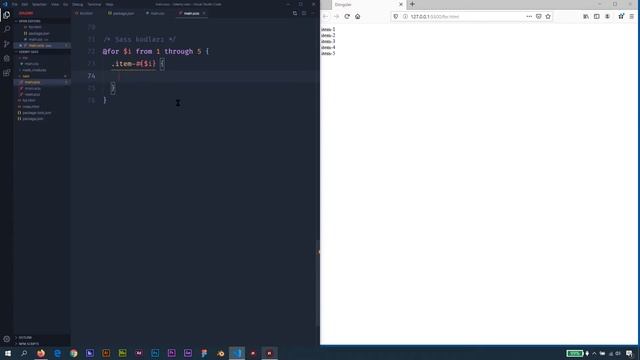The width and height of the screenshot is (640, 360).
Task: Open the page actions ellipsis in the address bar
Action: coord(529,16)
